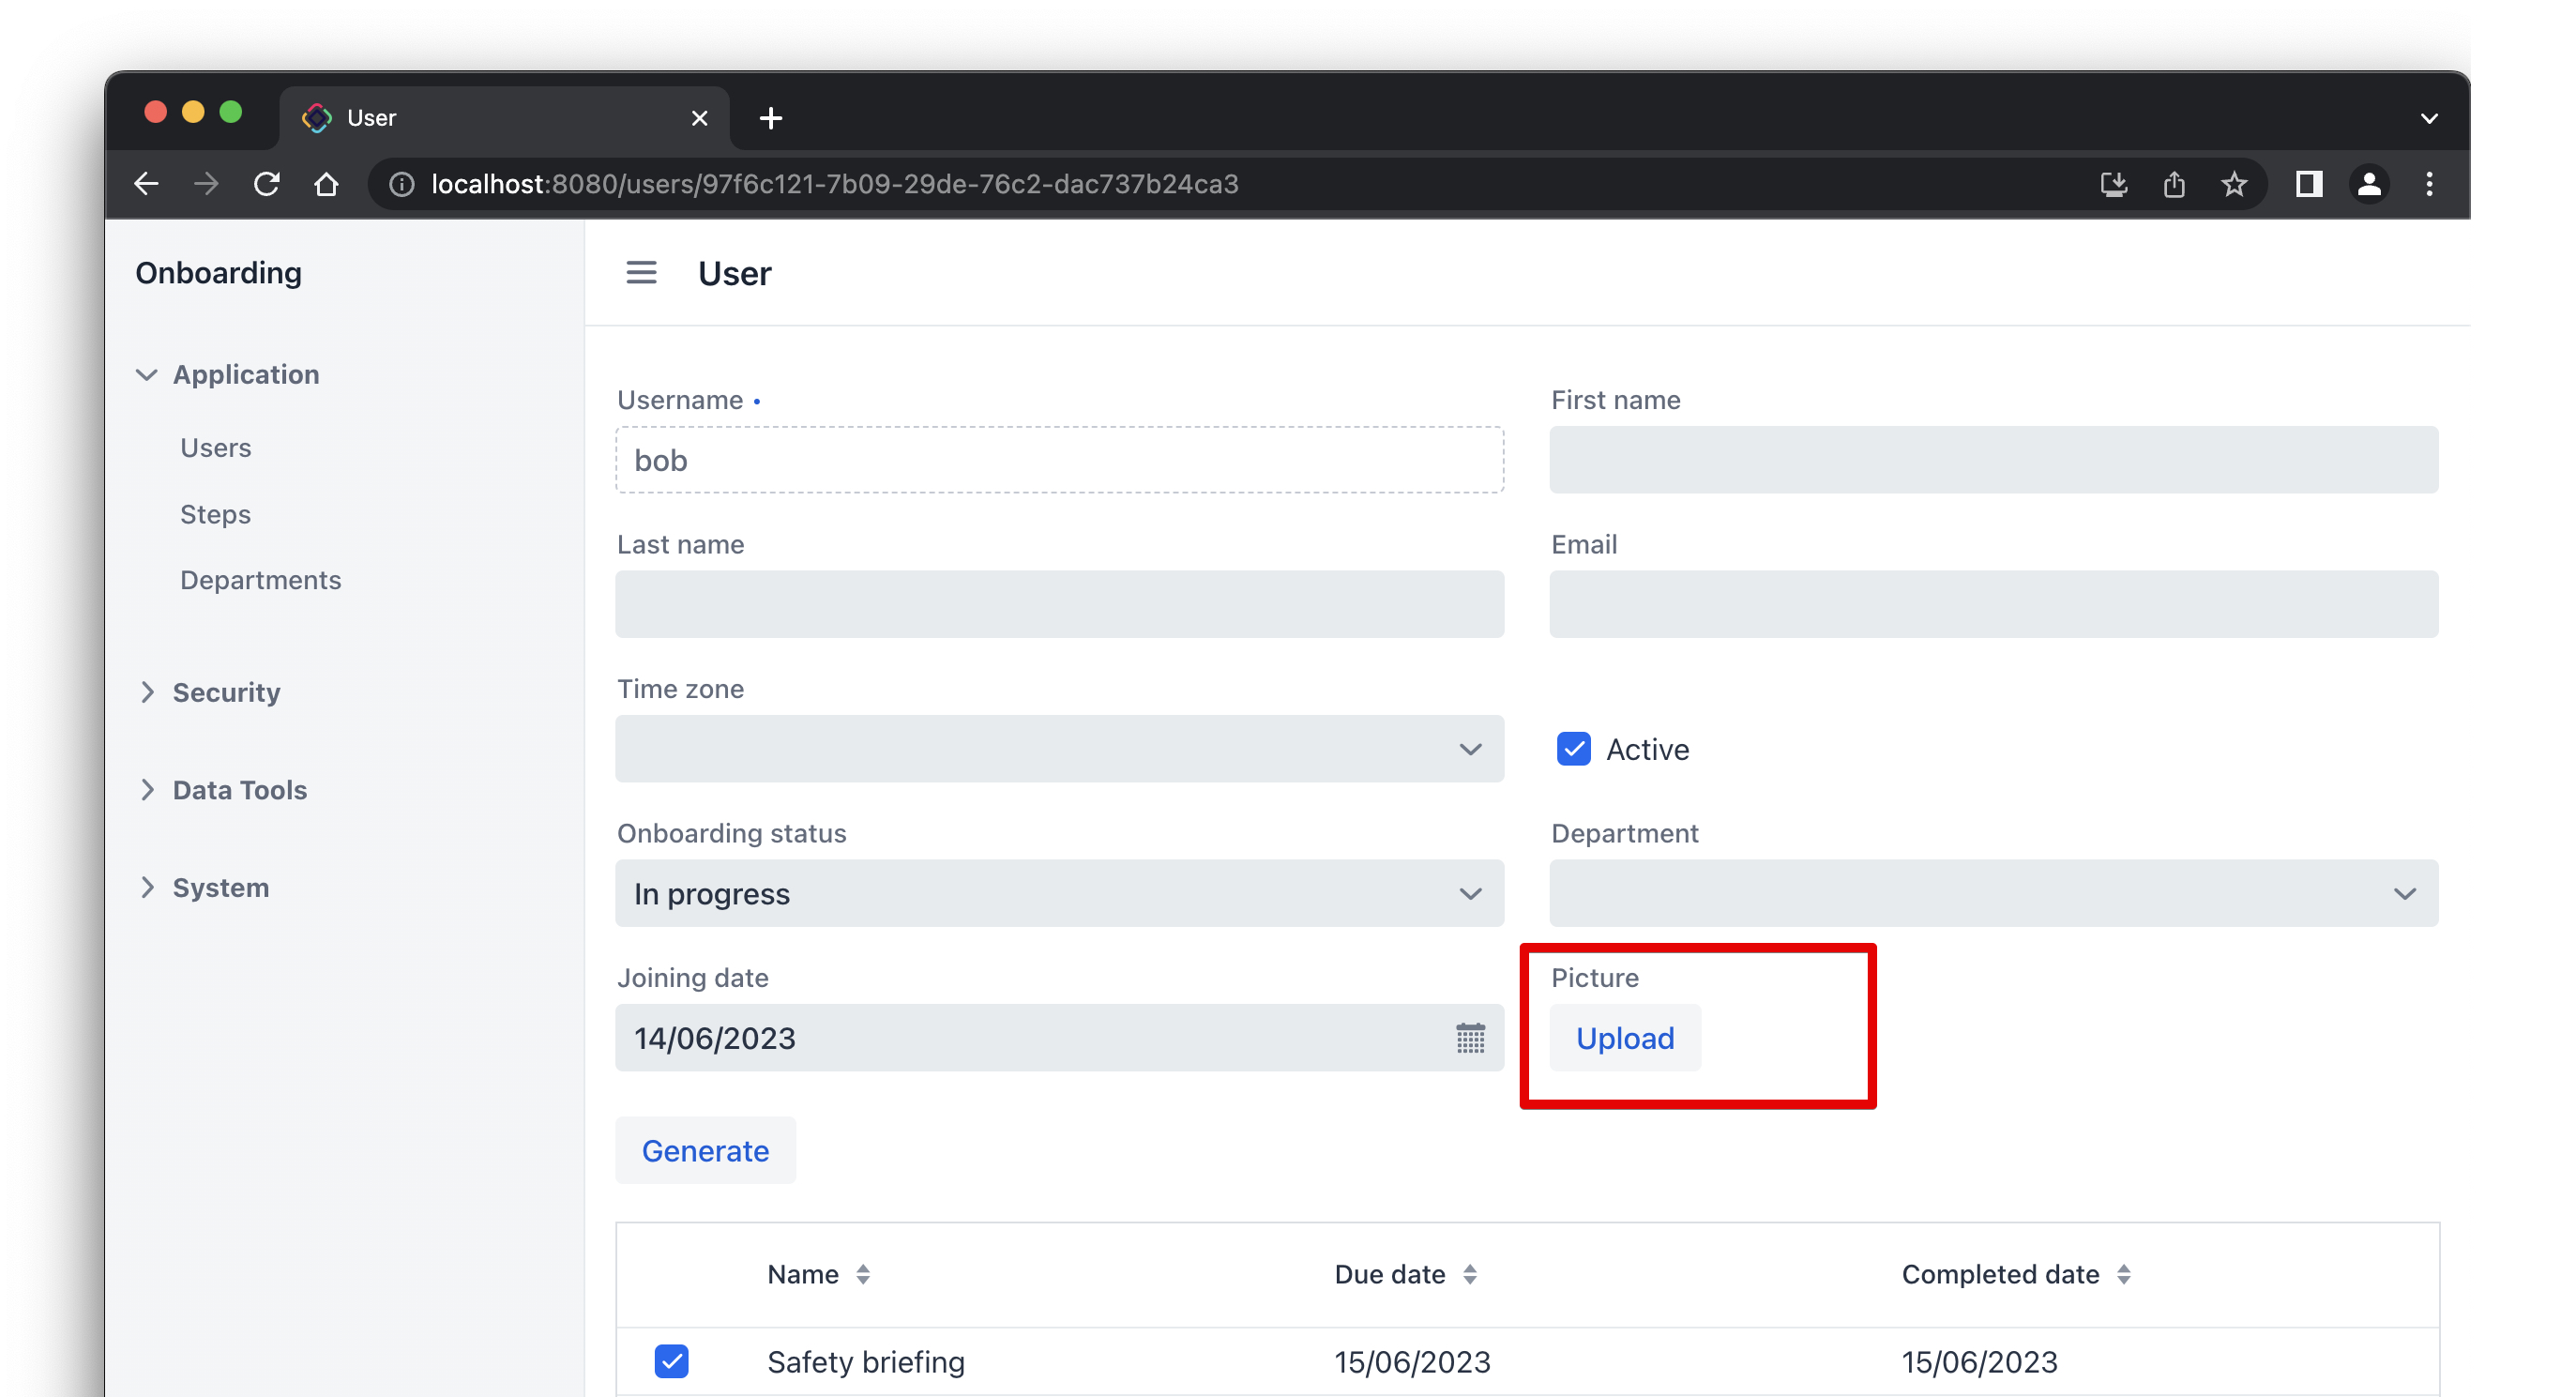
Task: Click the Upload picture button
Action: pyautogui.click(x=1624, y=1038)
